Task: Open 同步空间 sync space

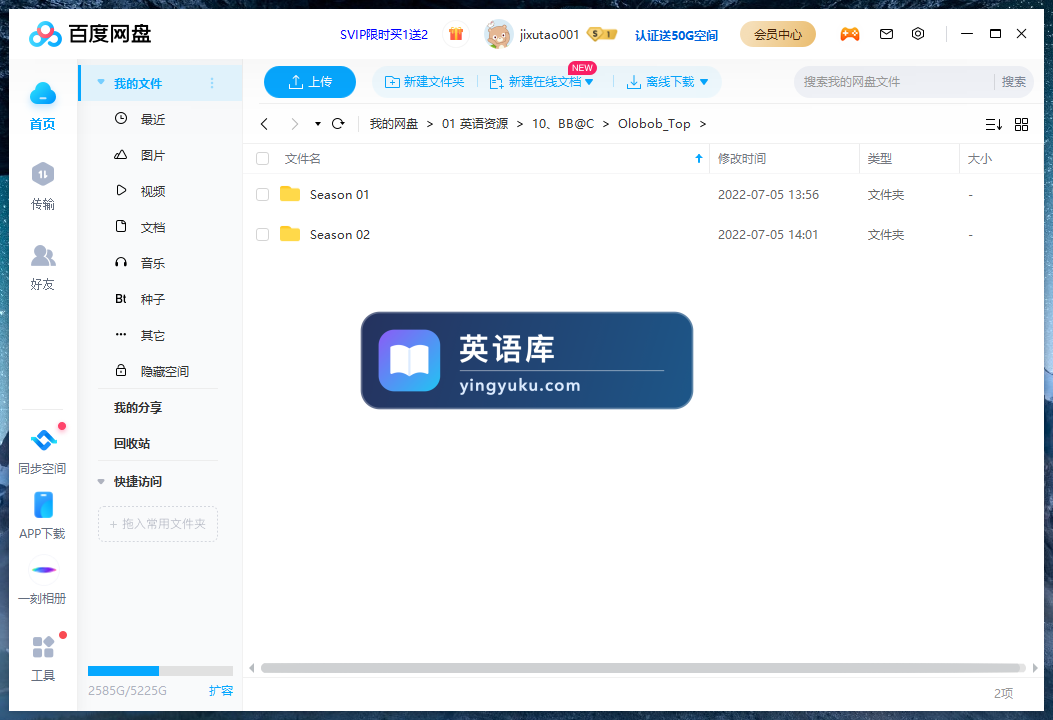Action: tap(44, 440)
